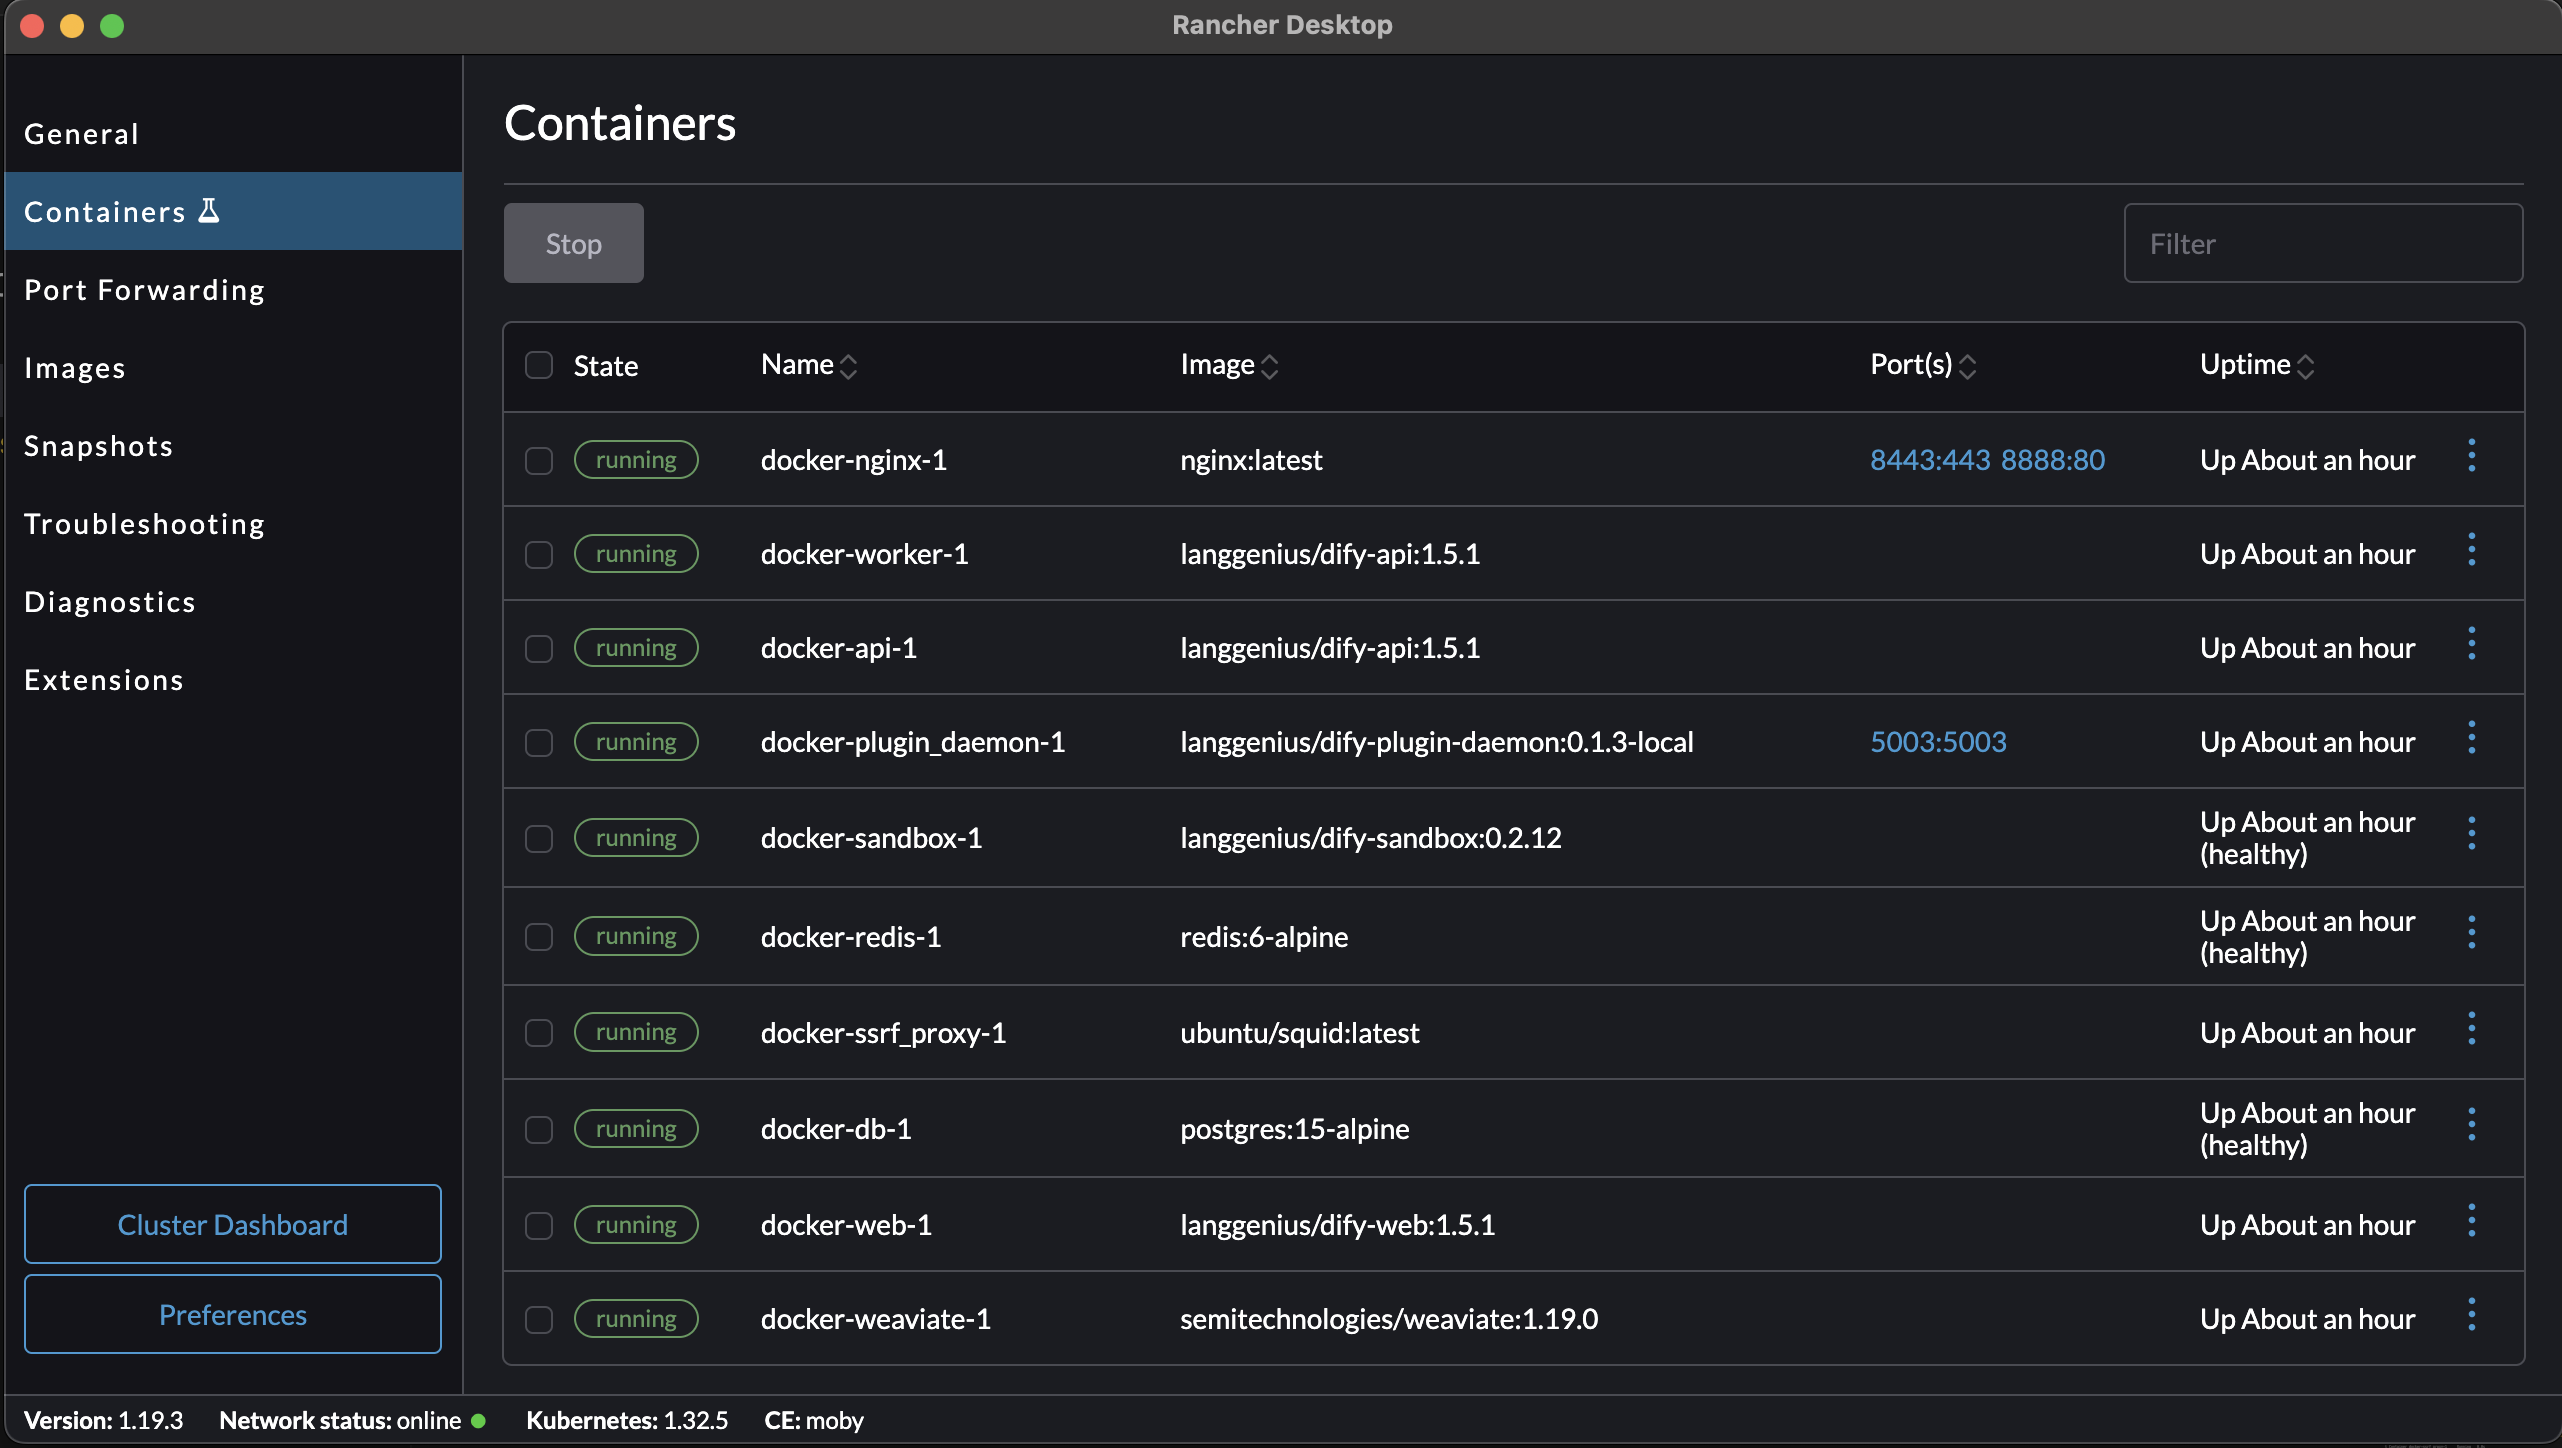The height and width of the screenshot is (1448, 2562).
Task: Open the actions menu for docker-plugin_daemon-1
Action: click(2471, 739)
